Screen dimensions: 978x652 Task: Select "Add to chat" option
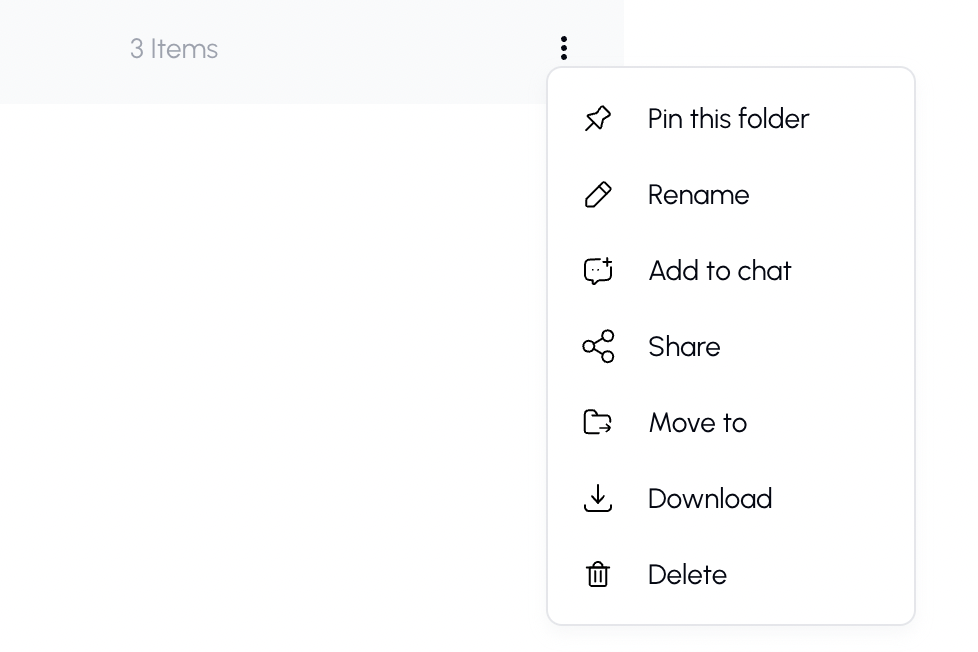[719, 270]
